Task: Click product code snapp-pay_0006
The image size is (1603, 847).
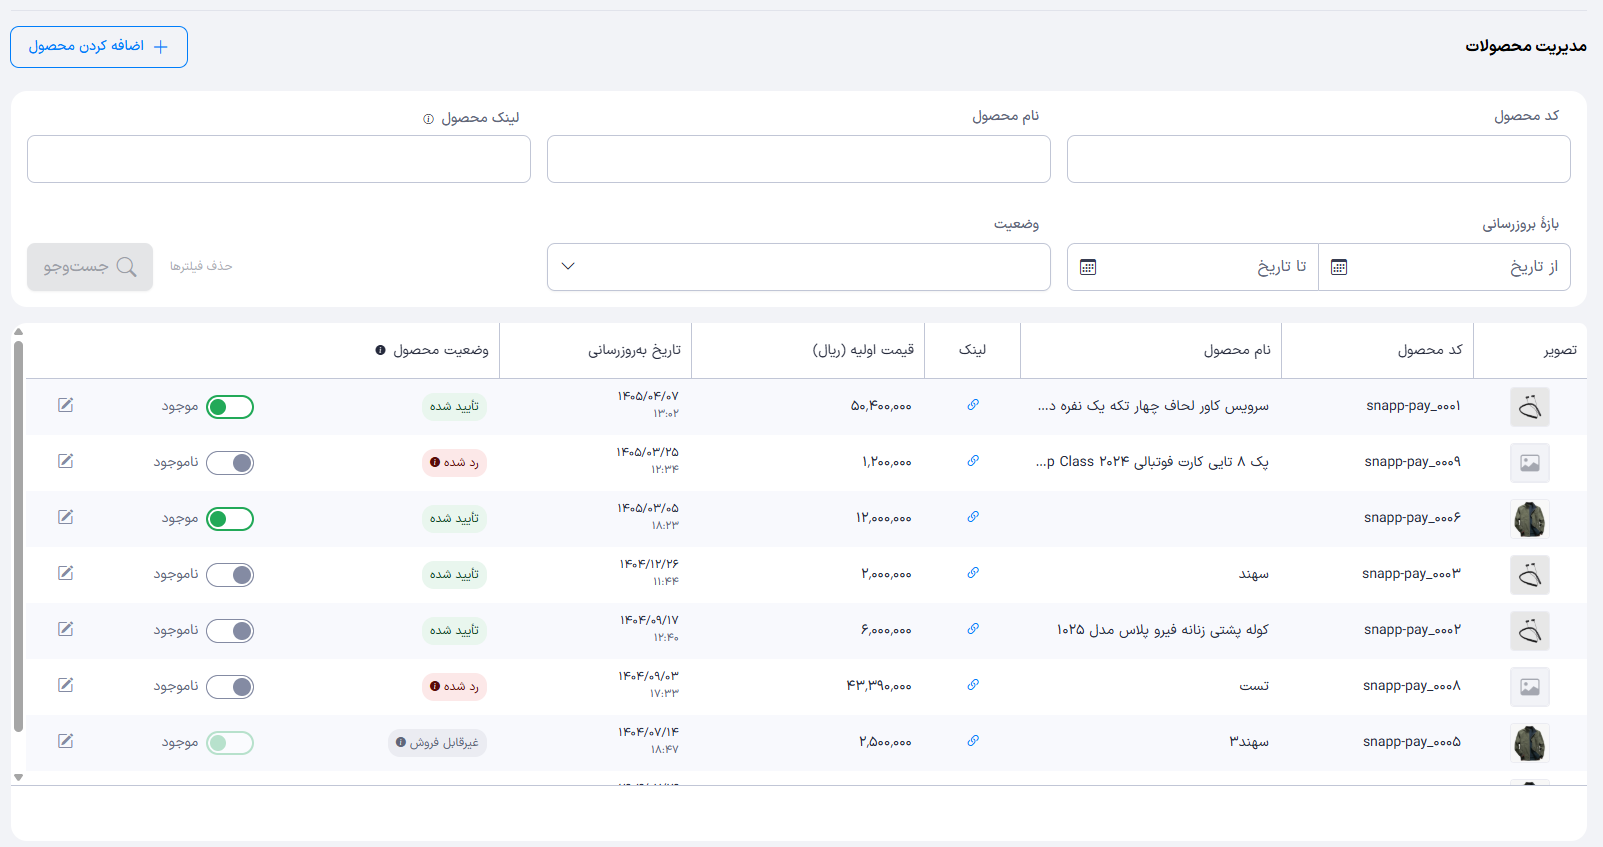Action: [x=1412, y=518]
